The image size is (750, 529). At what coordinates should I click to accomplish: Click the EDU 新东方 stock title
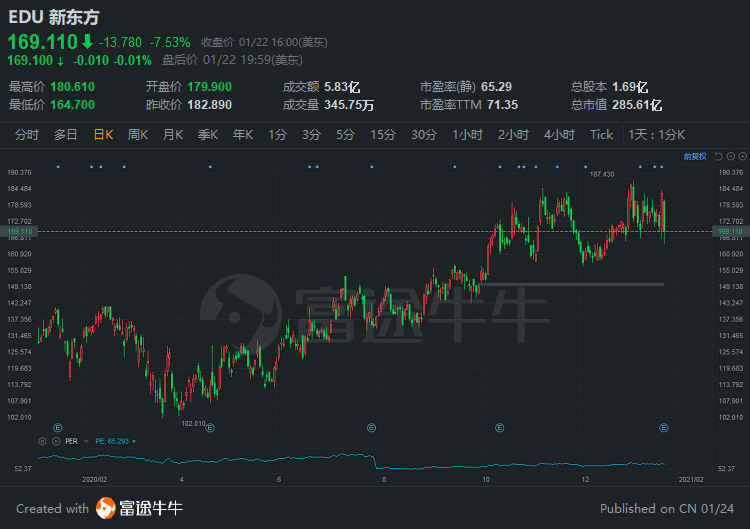pyautogui.click(x=54, y=17)
